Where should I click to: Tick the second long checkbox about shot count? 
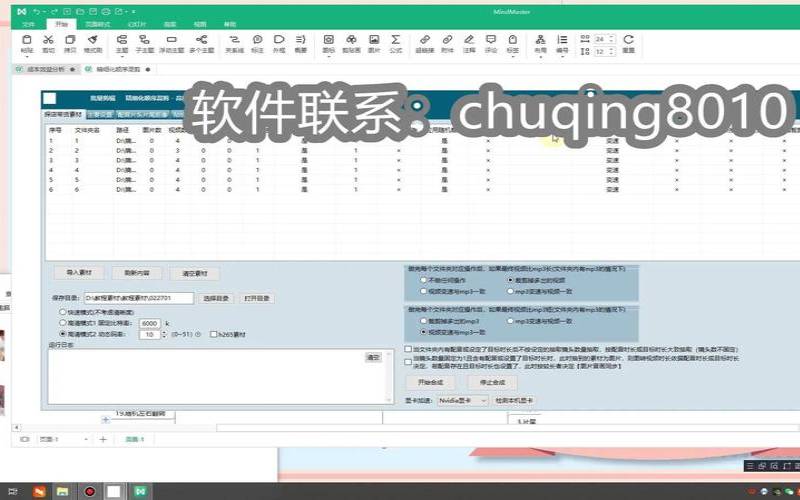point(408,362)
